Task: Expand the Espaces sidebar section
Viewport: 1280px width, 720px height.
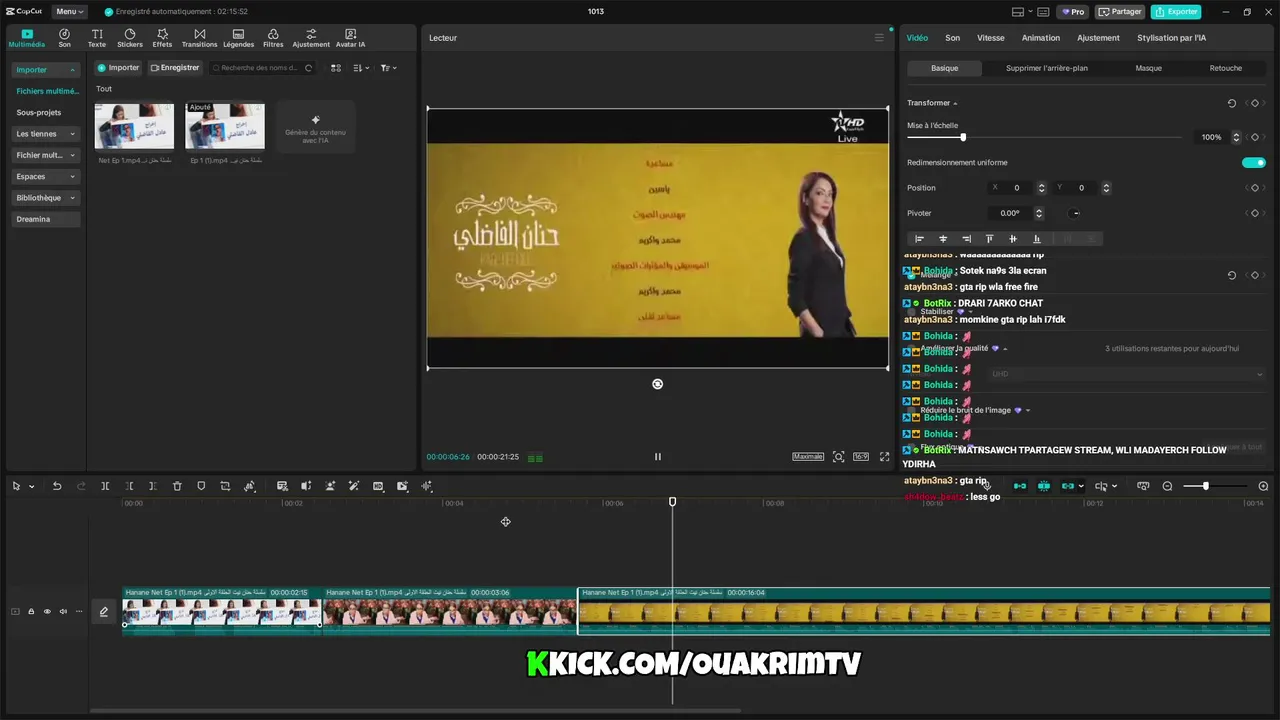Action: [46, 177]
